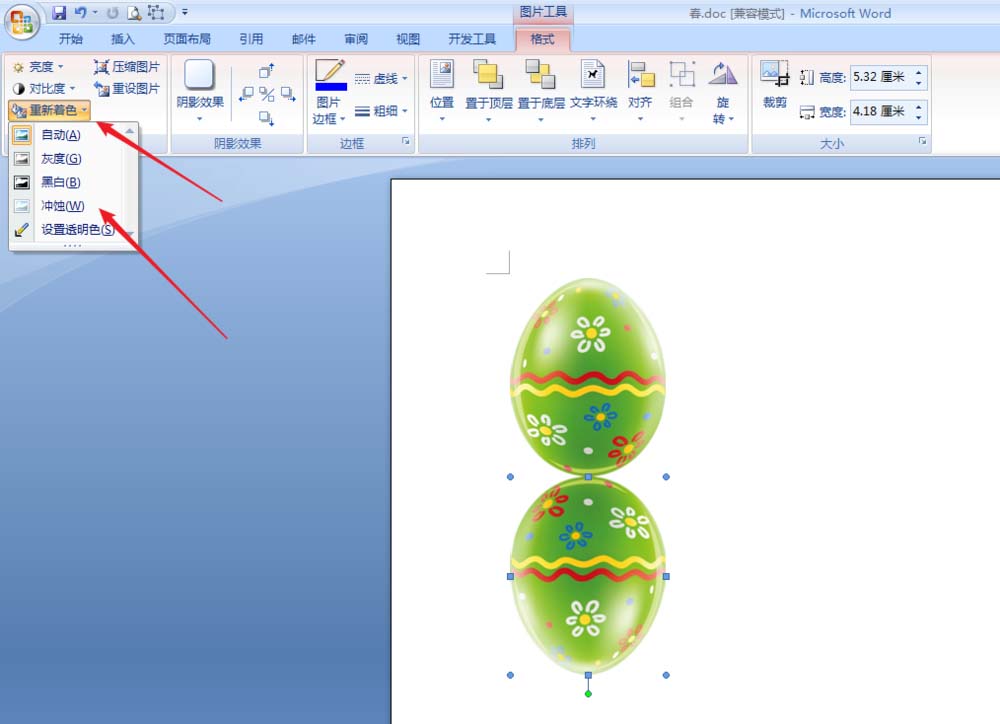Nudge shadow up icon
The image size is (1000, 724).
[267, 70]
